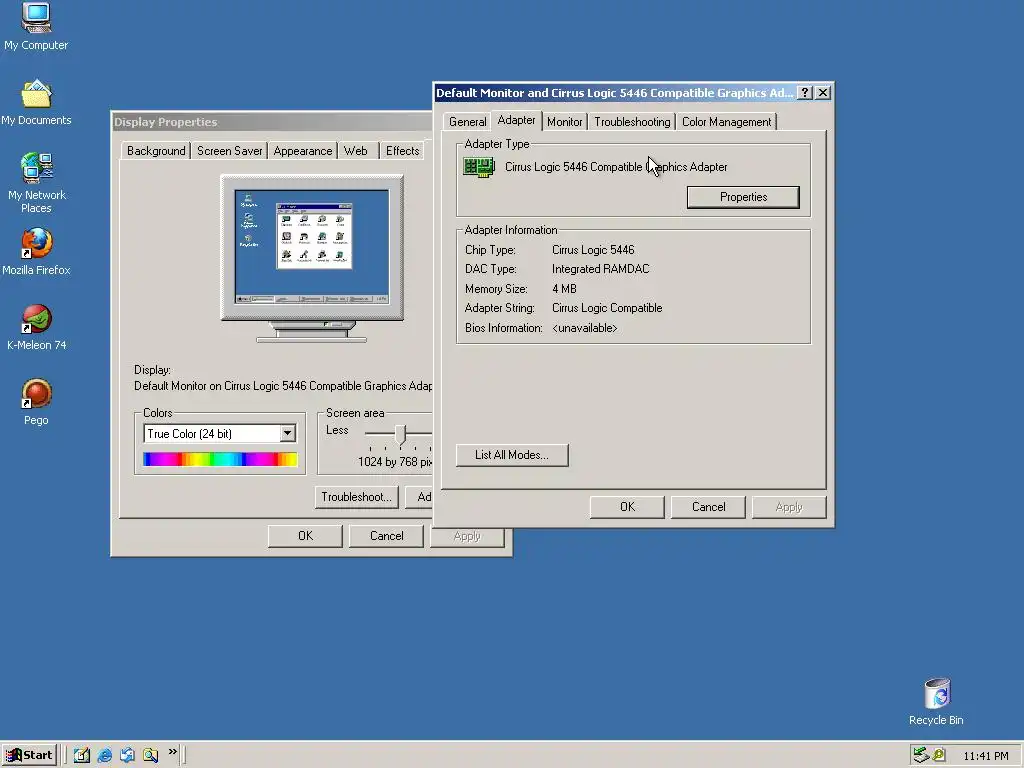Click the 'Cirrus Logic 5446' chip type value
The height and width of the screenshot is (768, 1024).
pyautogui.click(x=593, y=250)
